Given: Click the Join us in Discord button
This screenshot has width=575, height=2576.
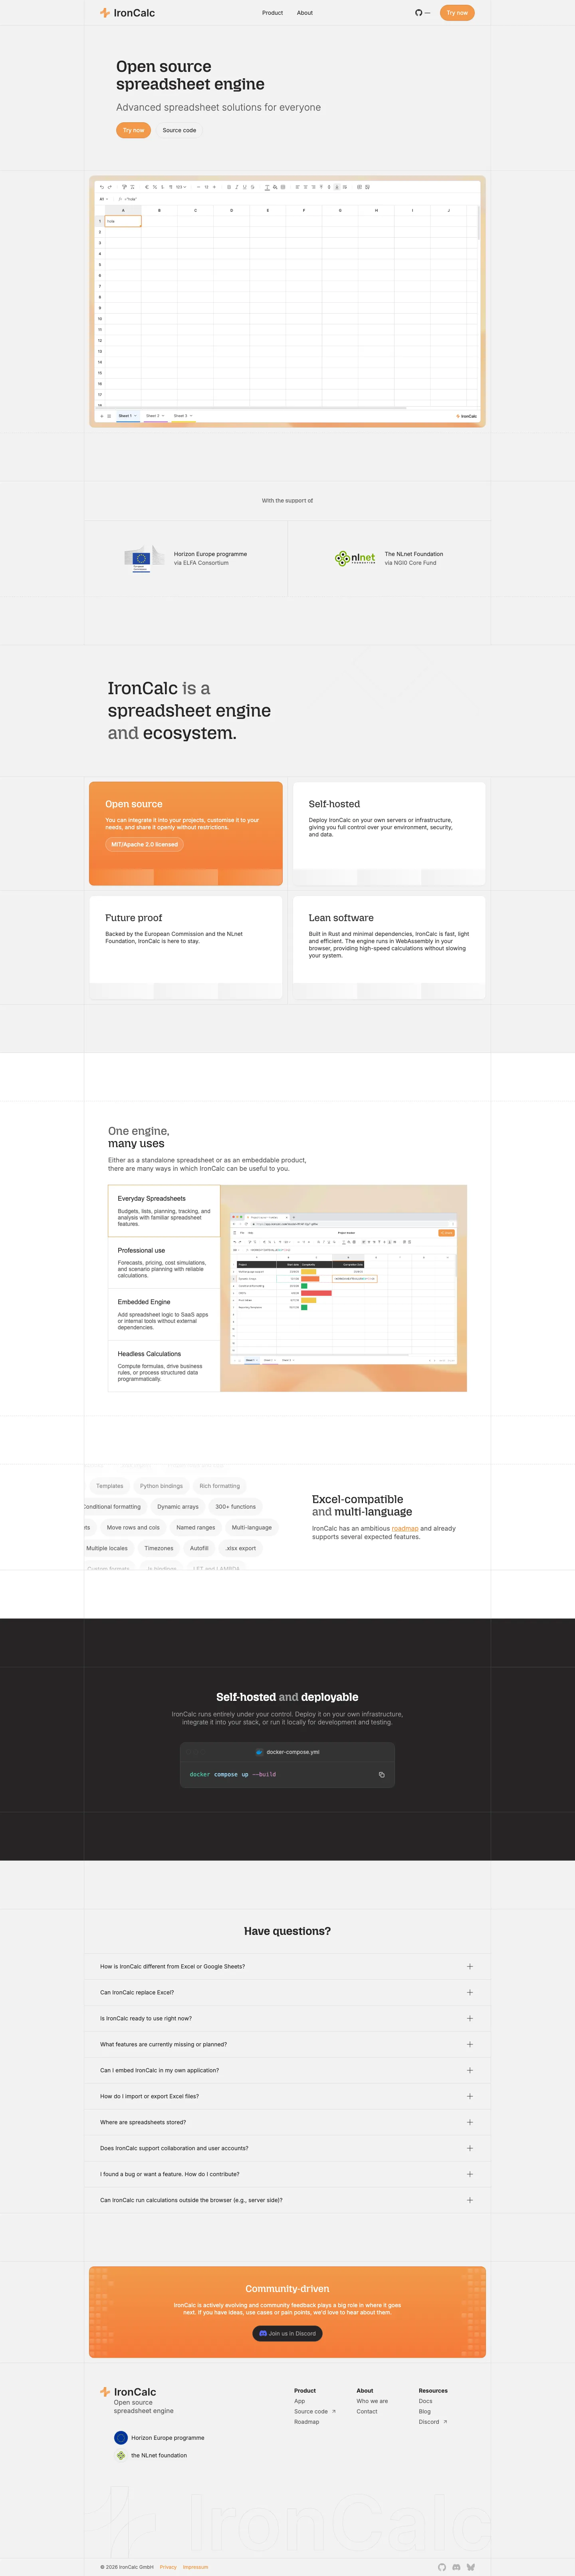Looking at the screenshot, I should pyautogui.click(x=287, y=2334).
